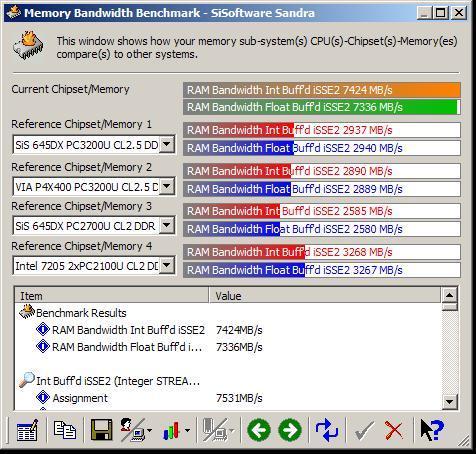Click the 7336MB/s value cell

click(x=239, y=347)
